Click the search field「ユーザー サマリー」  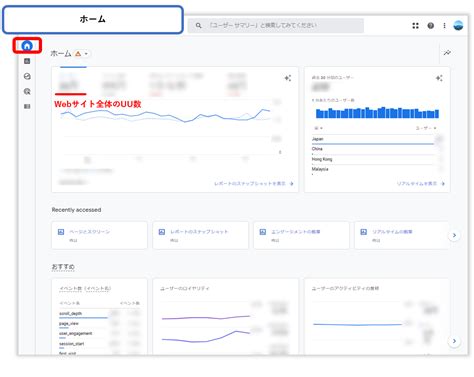(276, 25)
